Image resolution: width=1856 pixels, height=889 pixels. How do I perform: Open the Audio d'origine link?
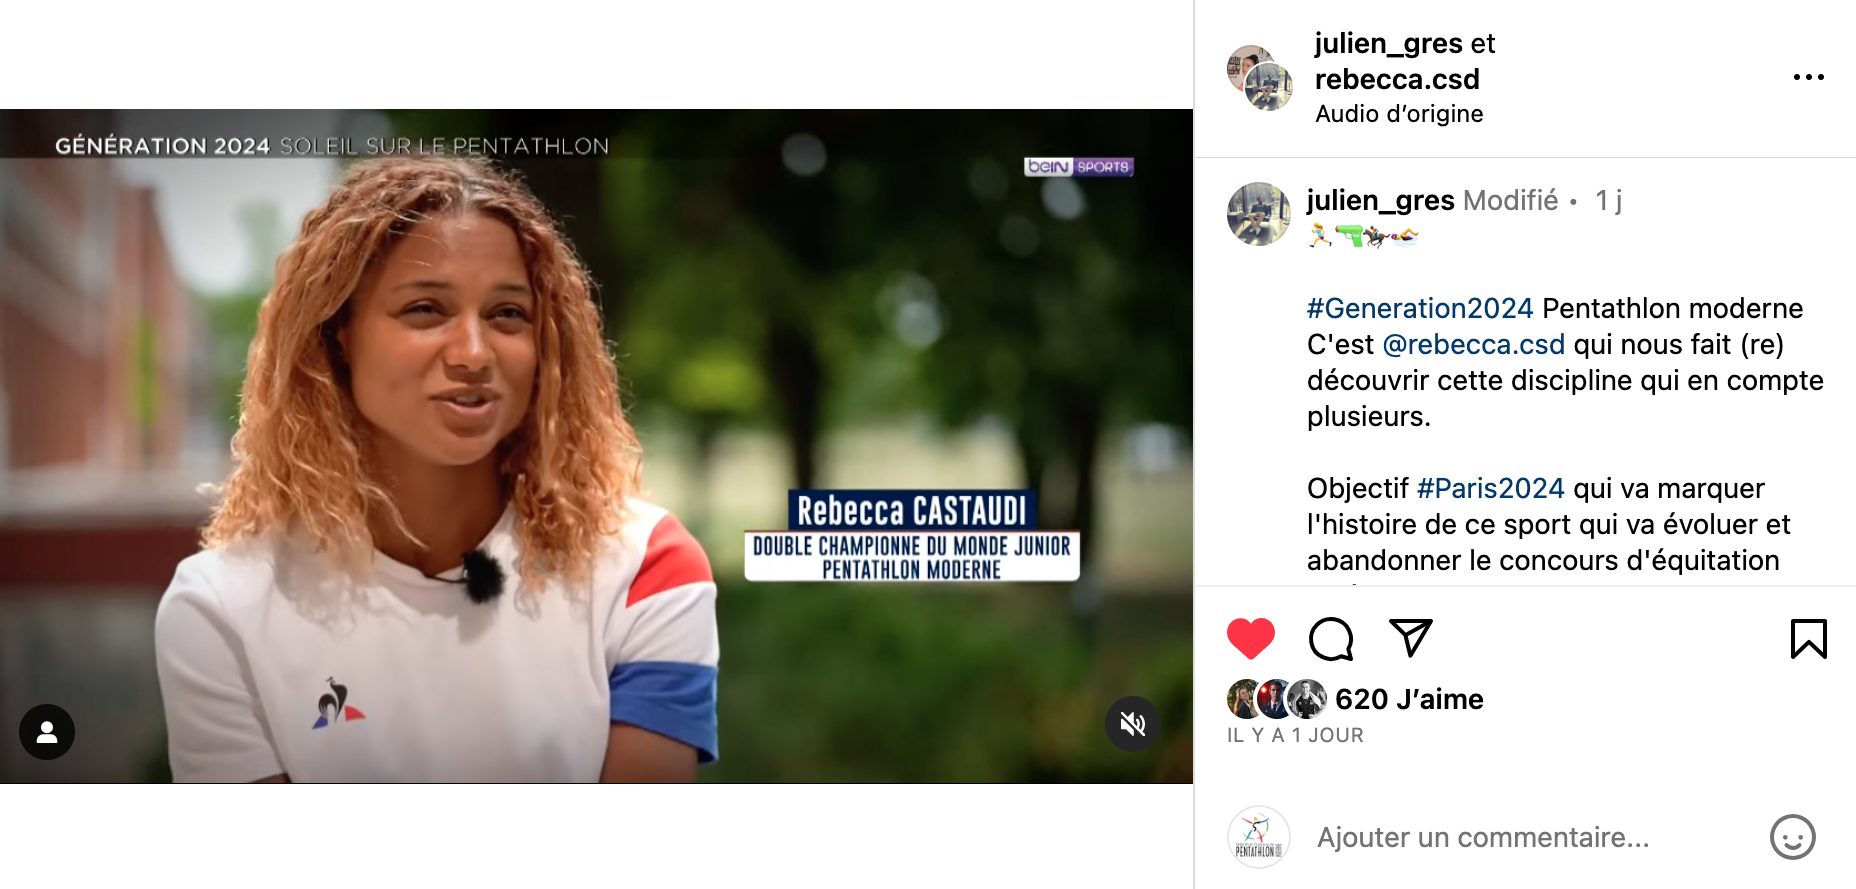[1399, 114]
